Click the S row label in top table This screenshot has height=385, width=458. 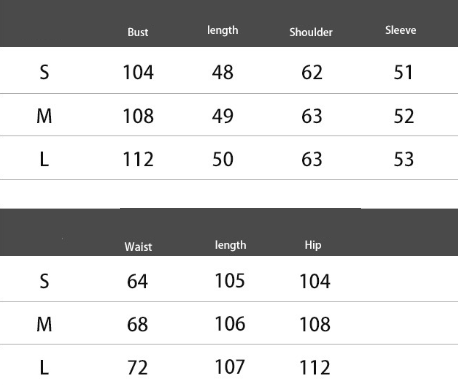point(44,72)
